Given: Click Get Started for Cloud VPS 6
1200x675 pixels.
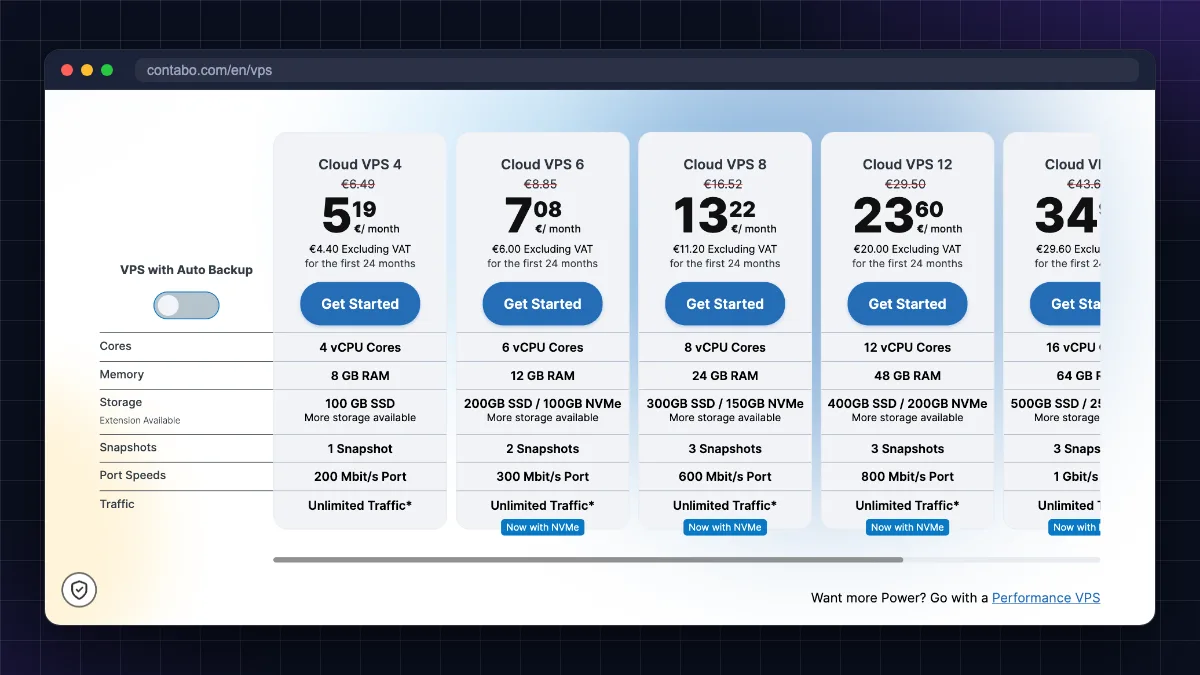Looking at the screenshot, I should [x=542, y=304].
